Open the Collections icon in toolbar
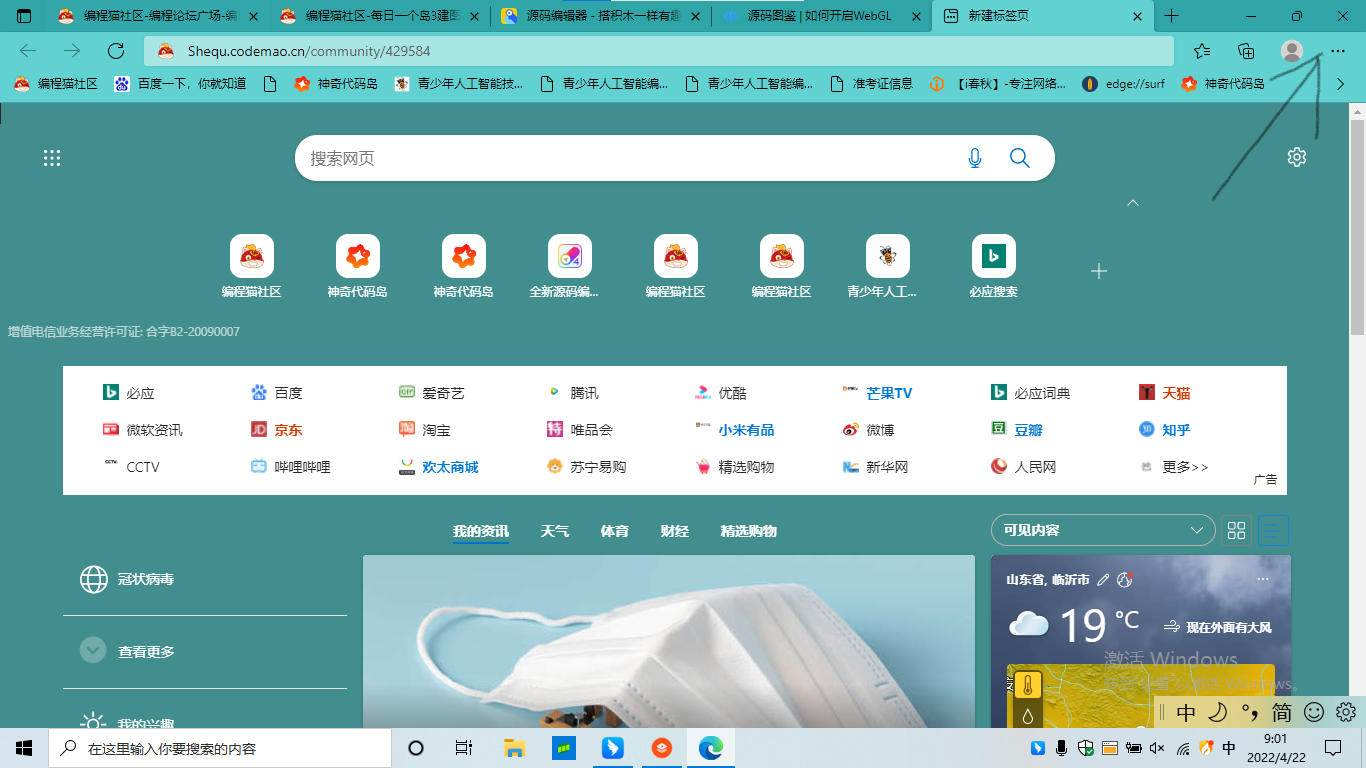The height and width of the screenshot is (768, 1366). (1246, 51)
